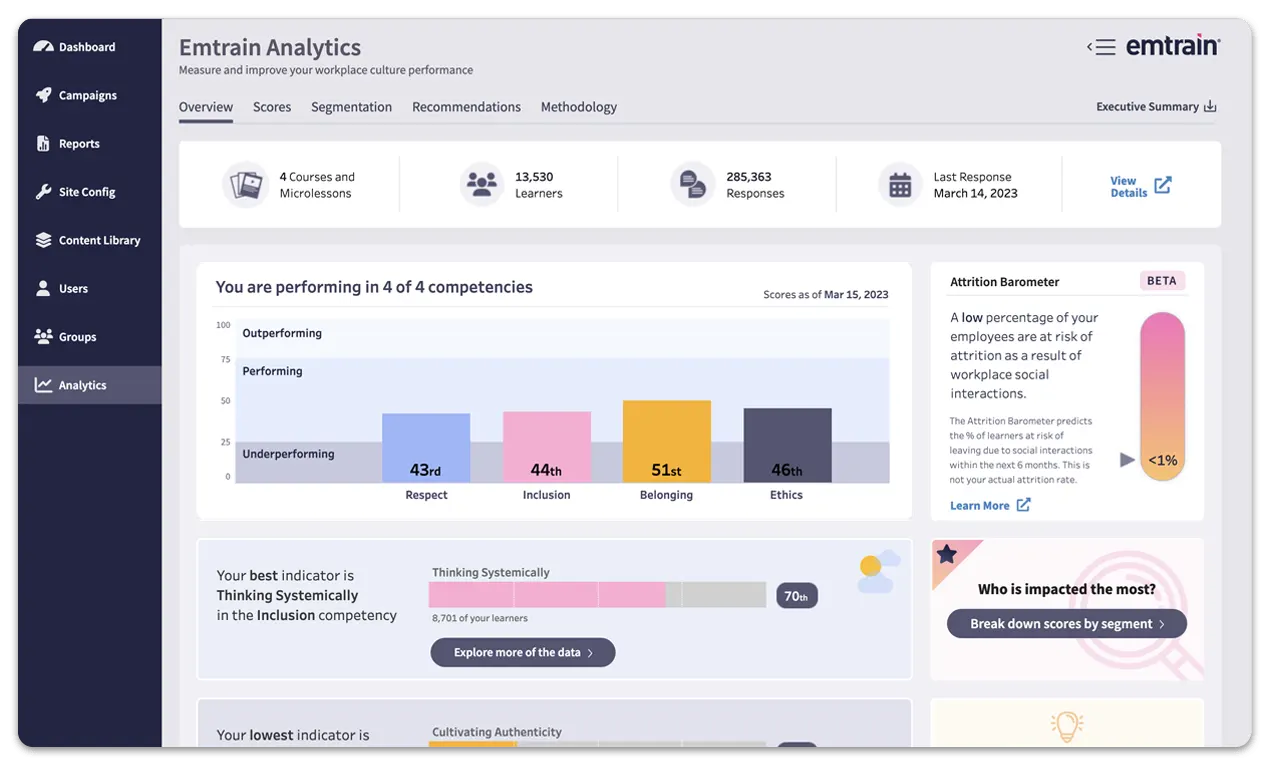This screenshot has width=1270, height=764.
Task: Download the Executive Summary
Action: 1156,106
